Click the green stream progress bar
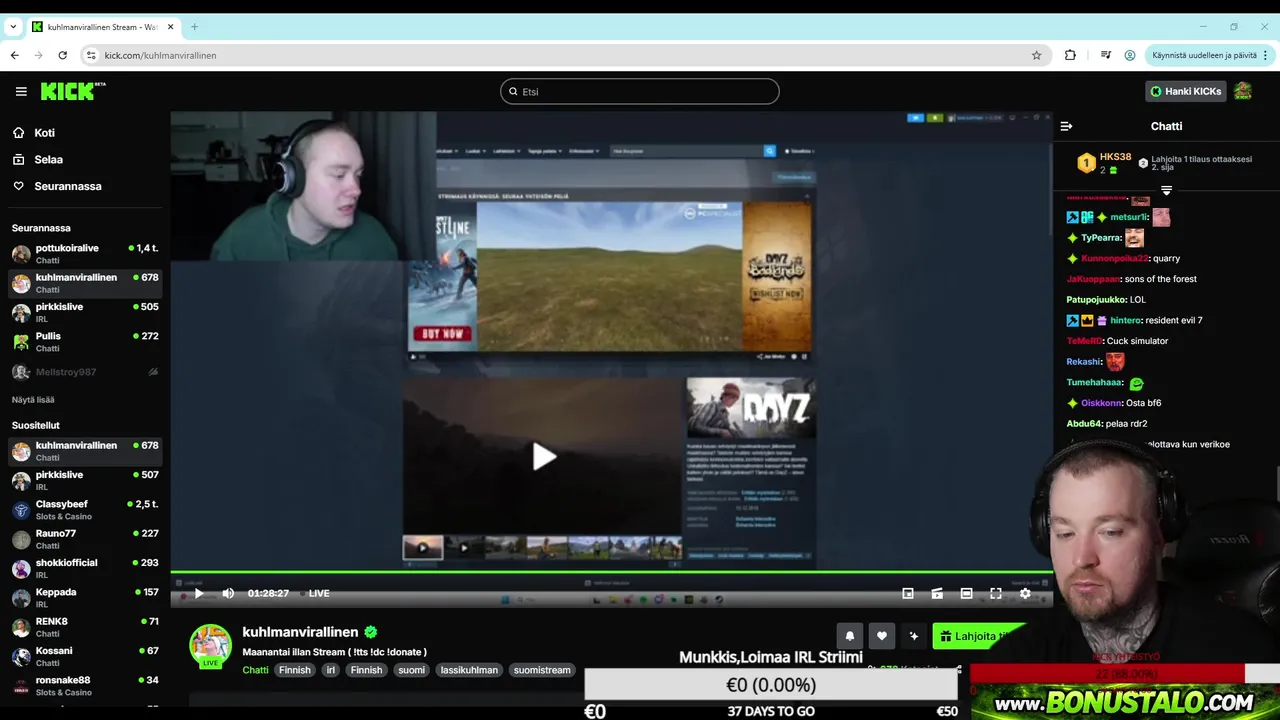 point(611,573)
